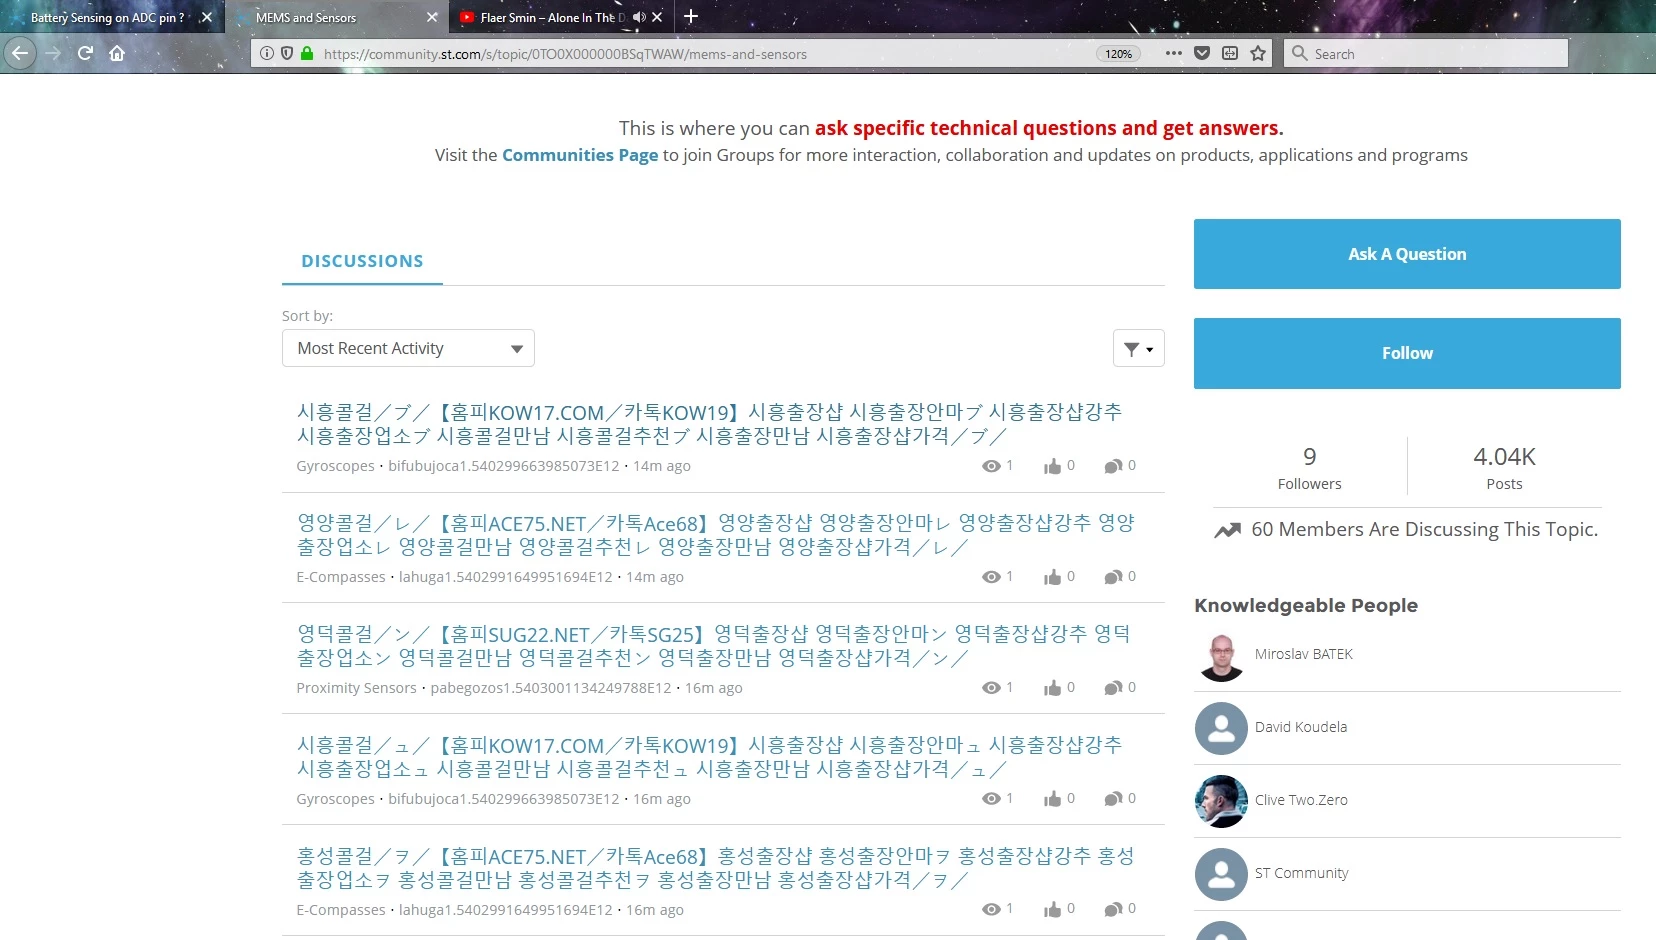
Task: Click E-Compasses topic on the 14m ago post
Action: (x=340, y=577)
